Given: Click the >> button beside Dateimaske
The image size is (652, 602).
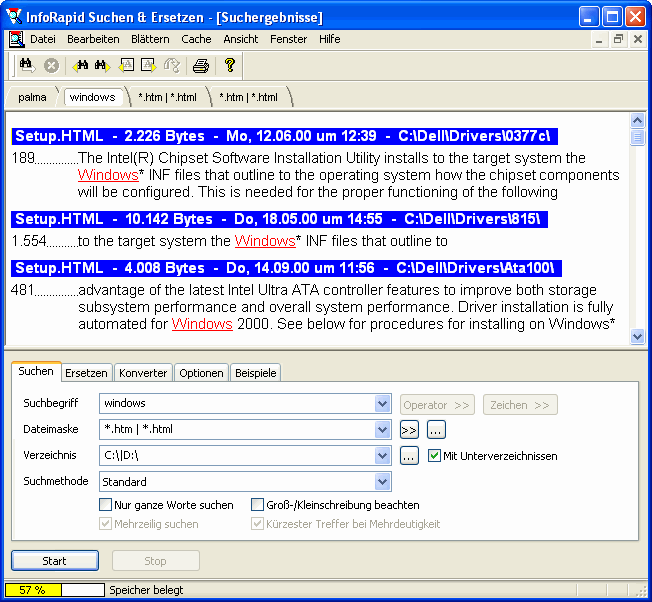Looking at the screenshot, I should tap(409, 430).
